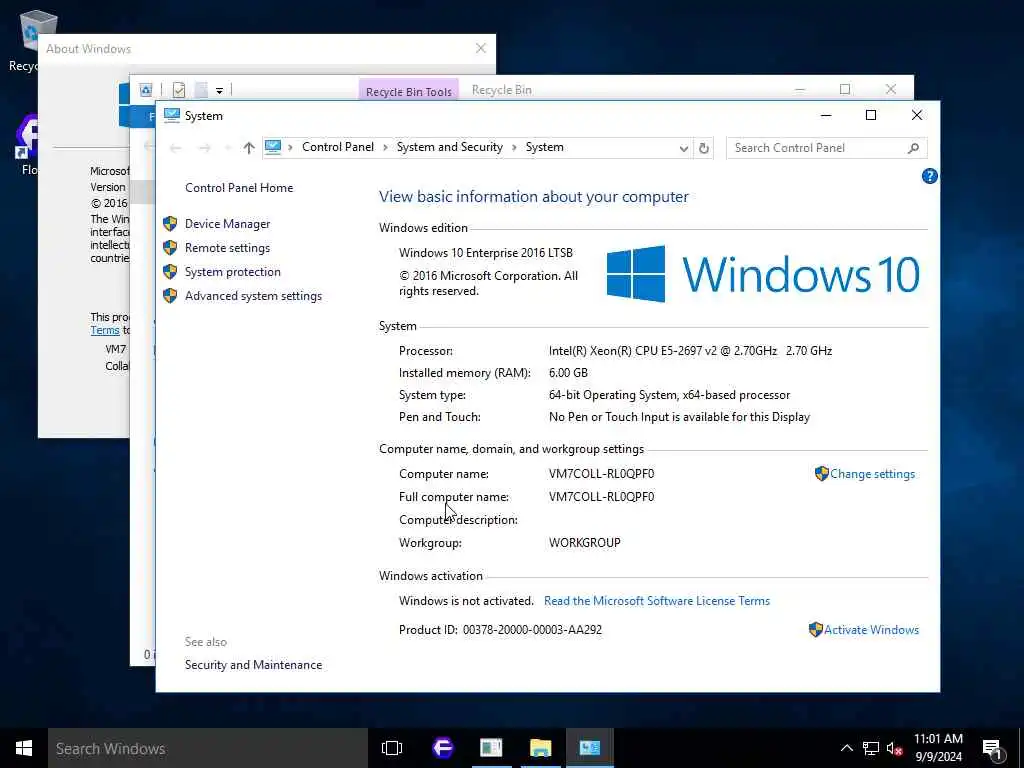Show hidden tray icons
This screenshot has height=768, width=1024.
pyautogui.click(x=846, y=748)
